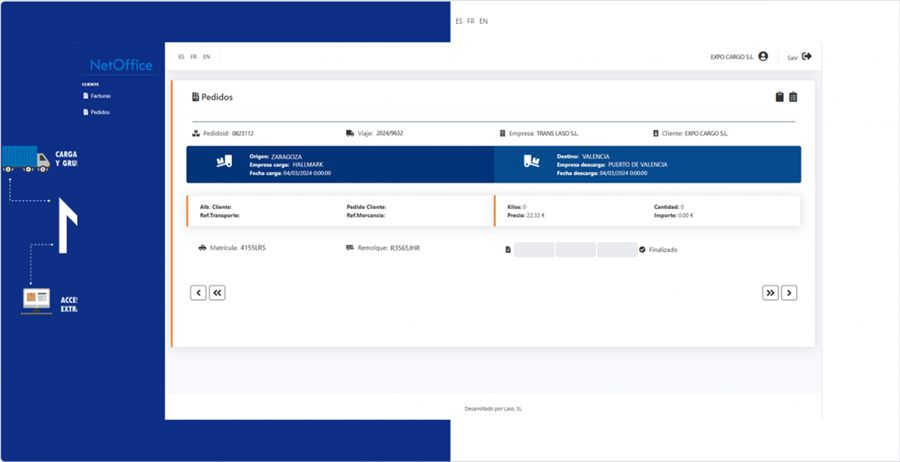Open Pedidos in the NetOffice sidebar
Viewport: 900px width, 462px height.
tap(100, 112)
